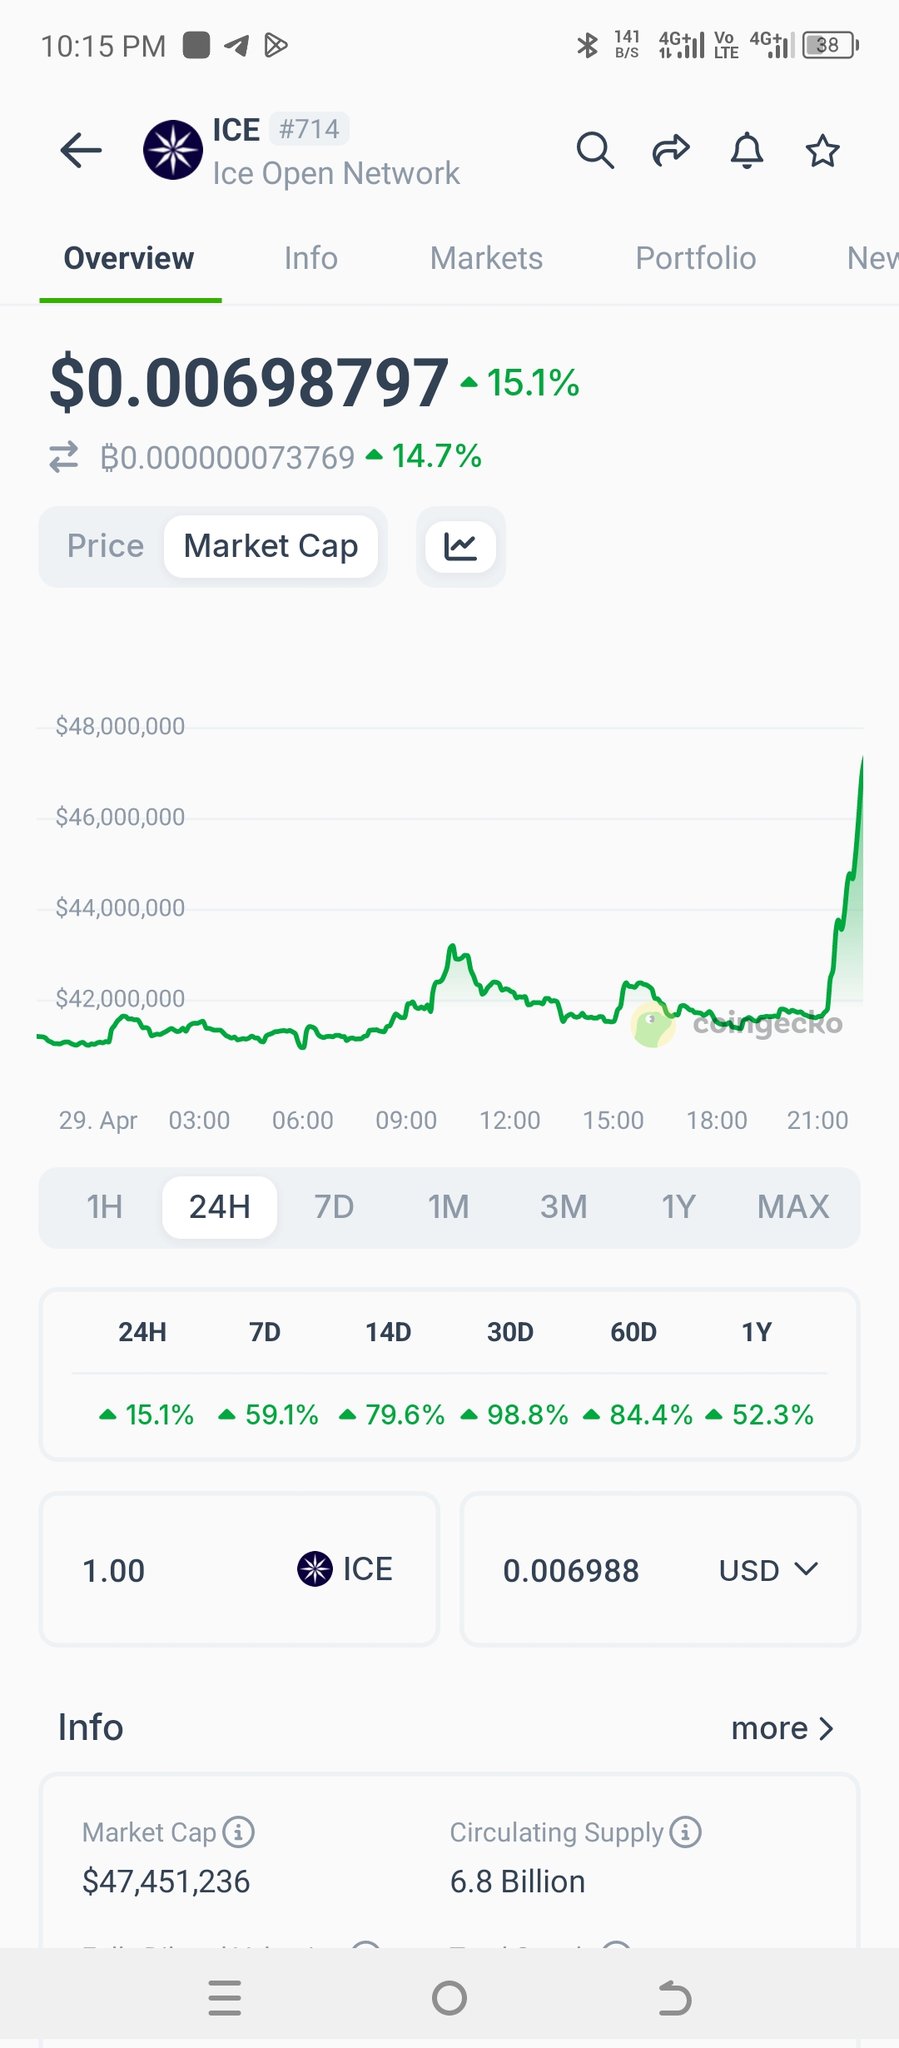Expand Info section via more
Viewport: 899px width, 2048px height.
[782, 1728]
